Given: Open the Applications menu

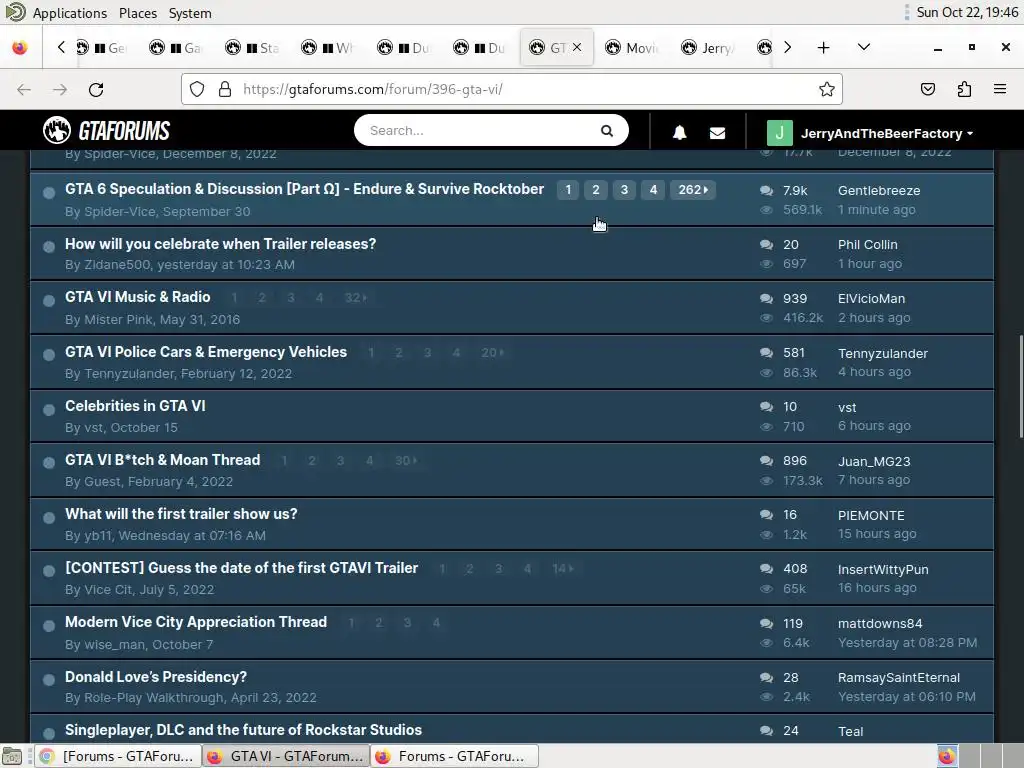Looking at the screenshot, I should 70,13.
